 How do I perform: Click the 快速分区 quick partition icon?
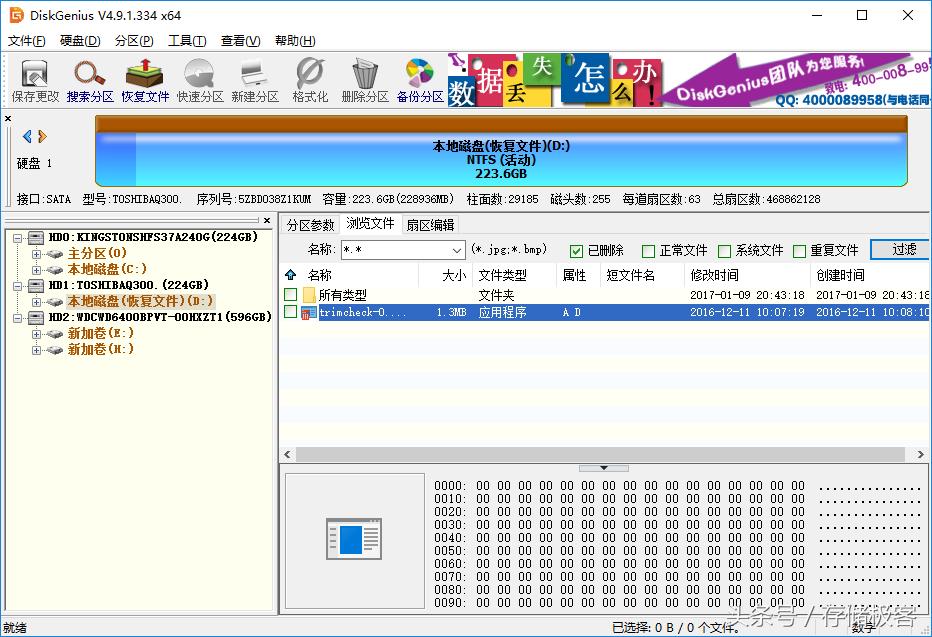200,79
